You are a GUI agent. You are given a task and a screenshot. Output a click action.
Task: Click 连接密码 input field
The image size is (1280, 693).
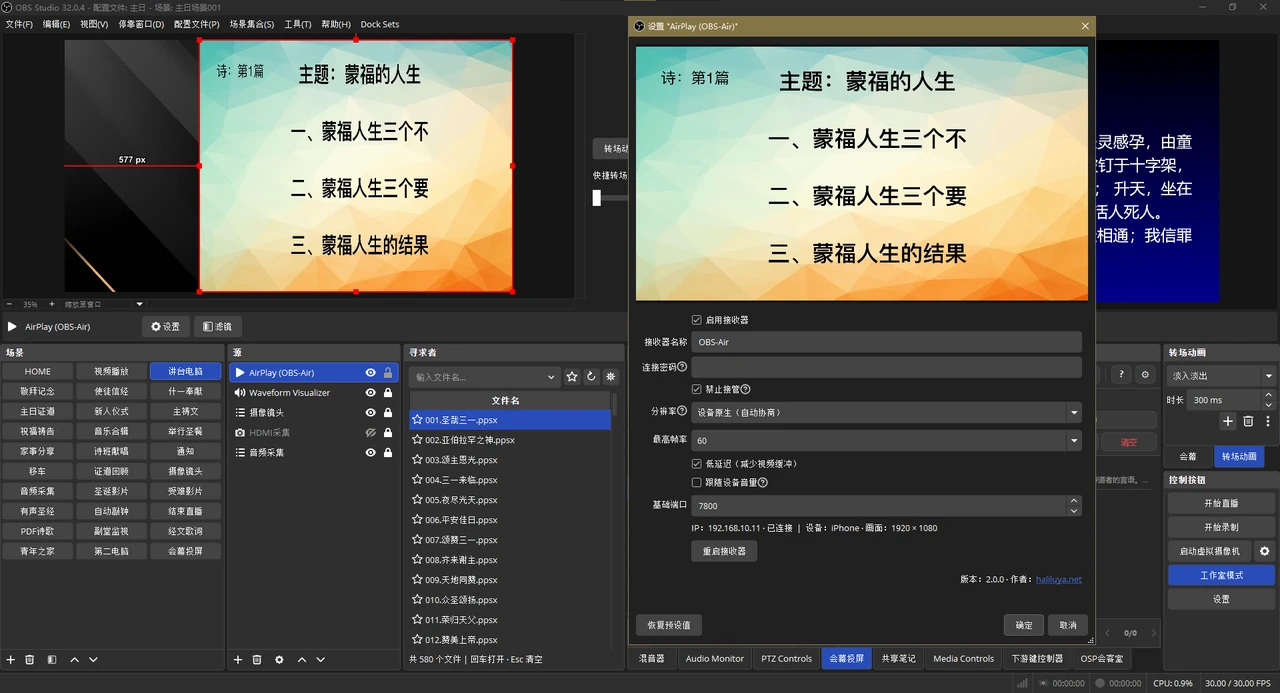886,367
